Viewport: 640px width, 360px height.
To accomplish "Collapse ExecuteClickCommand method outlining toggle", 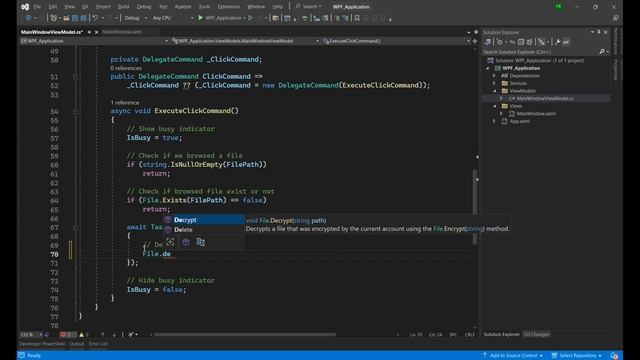I will pos(76,111).
